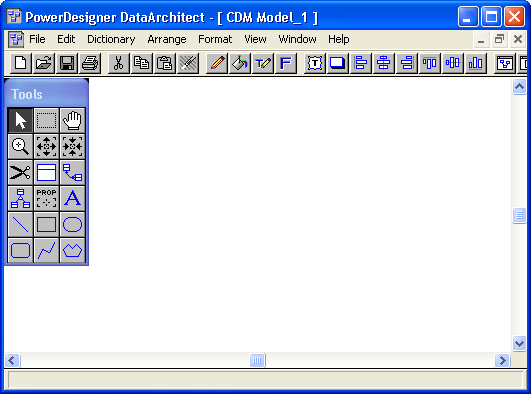Click the clear/delete toolbar icon next to paste
Image resolution: width=531 pixels, height=394 pixels.
[188, 63]
